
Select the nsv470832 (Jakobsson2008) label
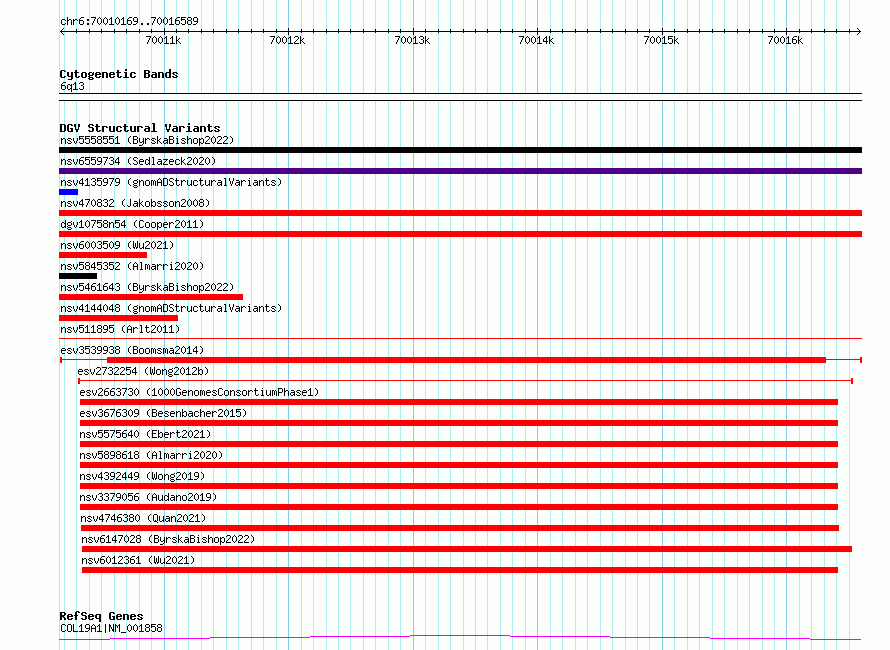[x=135, y=203]
